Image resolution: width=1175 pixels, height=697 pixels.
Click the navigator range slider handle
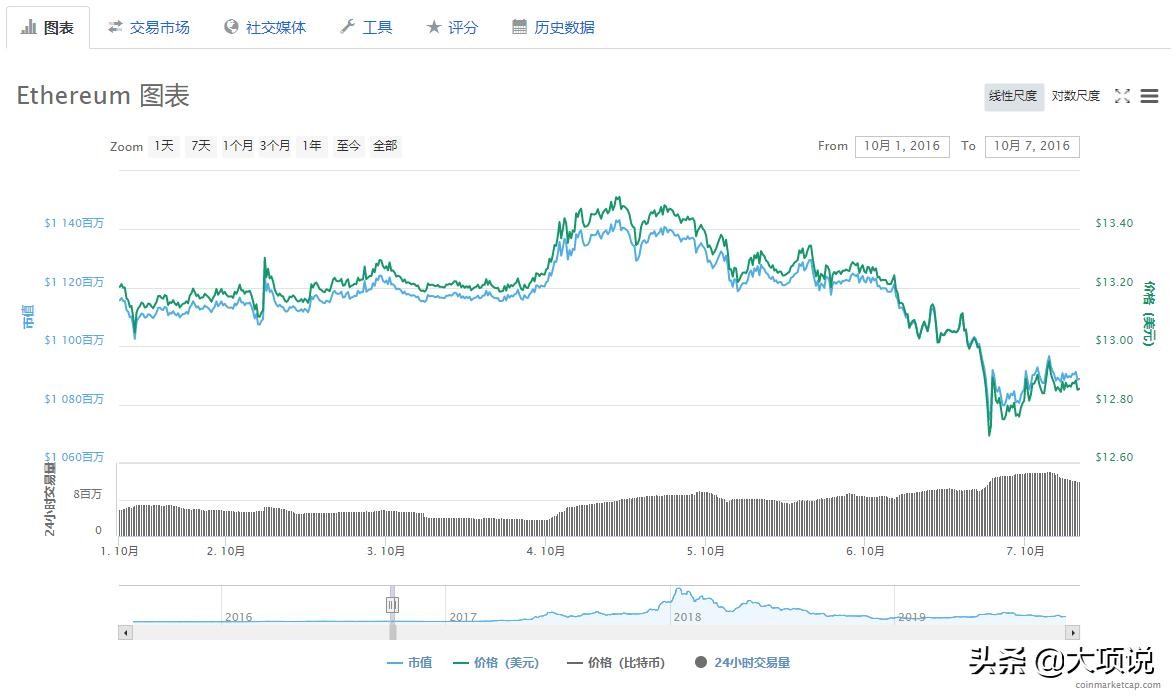click(x=392, y=604)
